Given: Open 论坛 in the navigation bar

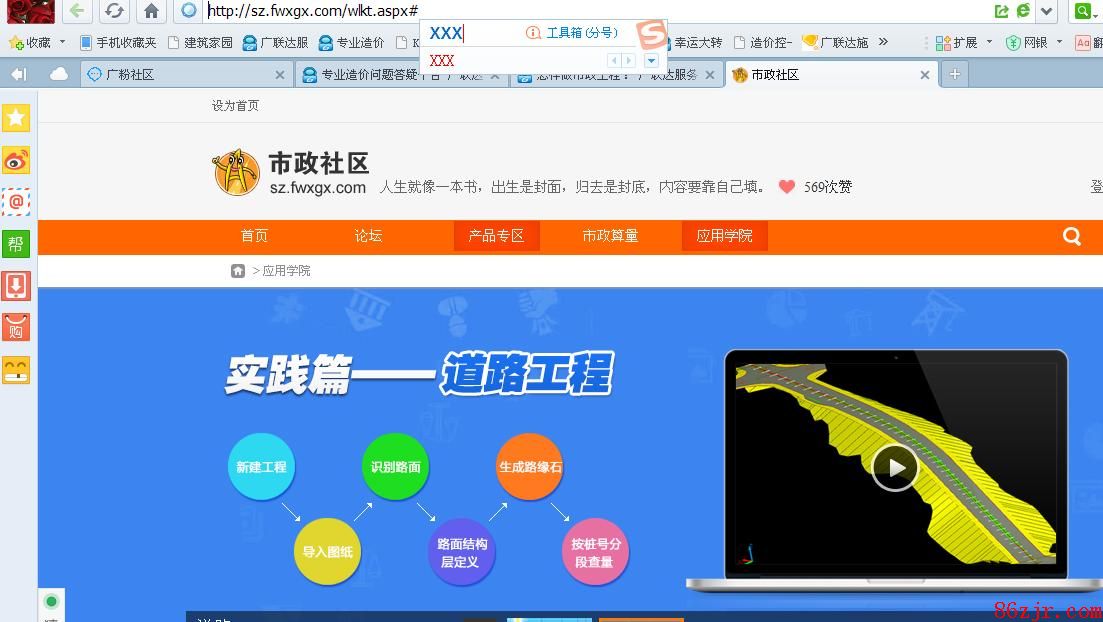Looking at the screenshot, I should pyautogui.click(x=368, y=236).
